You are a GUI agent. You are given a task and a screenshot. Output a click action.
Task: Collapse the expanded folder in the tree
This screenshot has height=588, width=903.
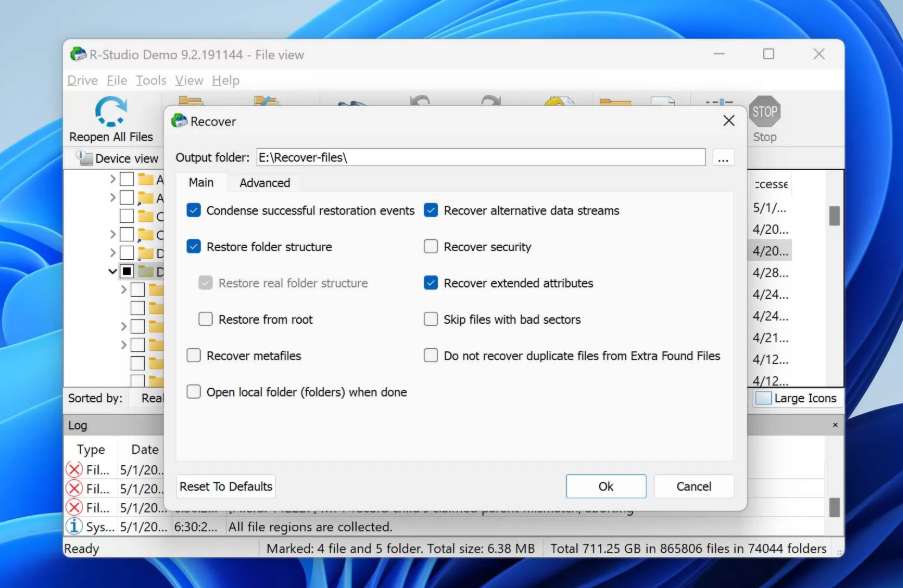coord(113,271)
